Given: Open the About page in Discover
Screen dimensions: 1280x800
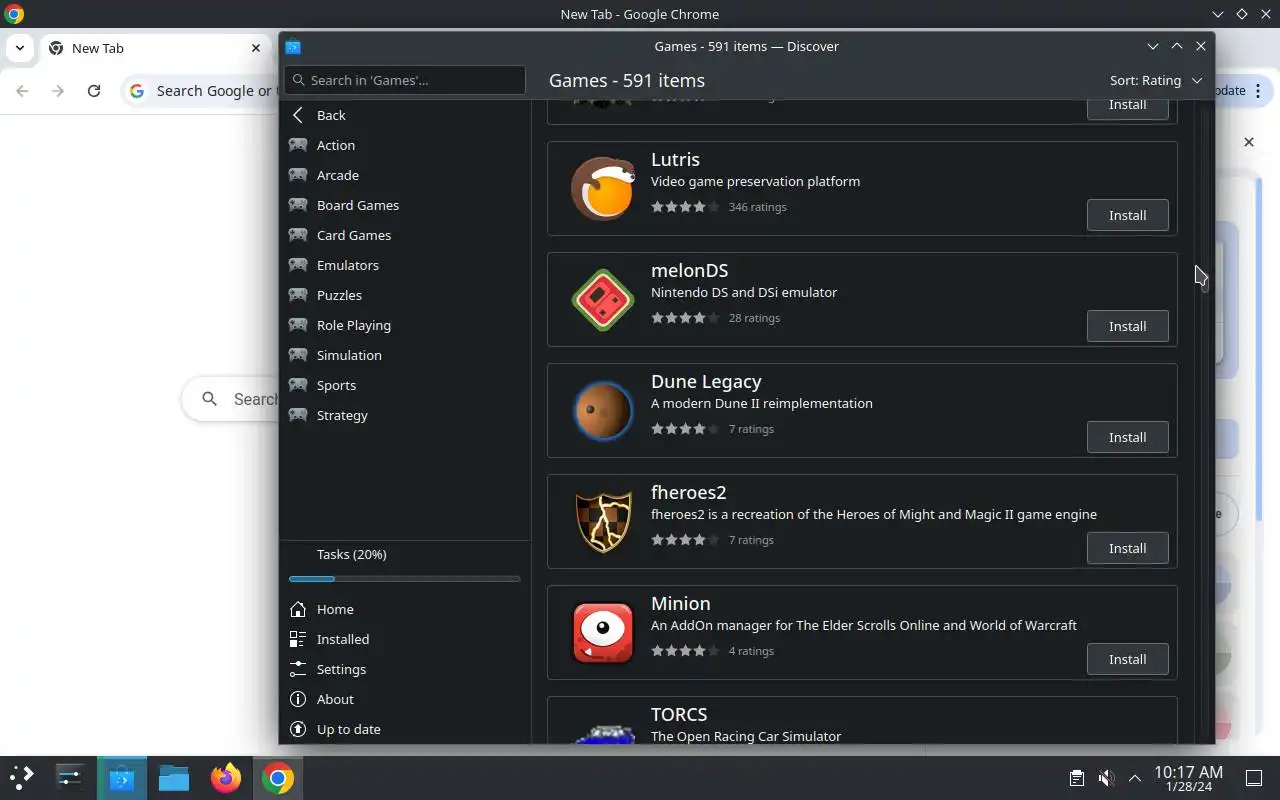Looking at the screenshot, I should point(405,699).
